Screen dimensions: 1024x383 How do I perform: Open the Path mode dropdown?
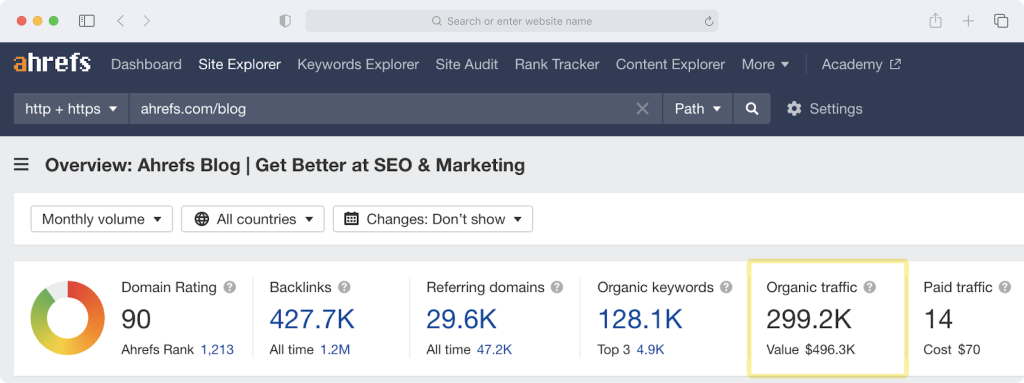coord(697,108)
